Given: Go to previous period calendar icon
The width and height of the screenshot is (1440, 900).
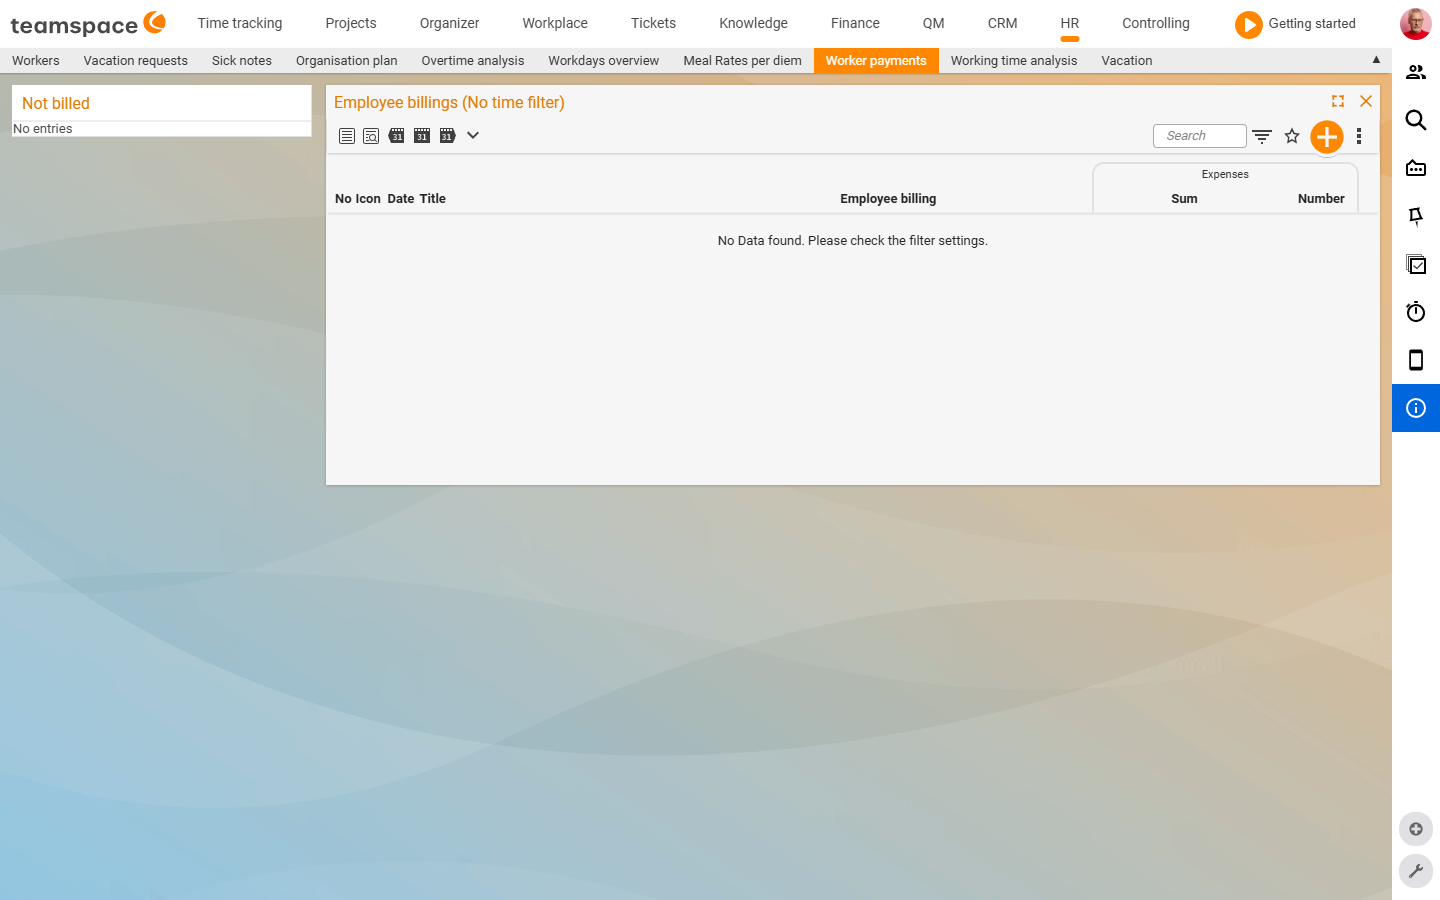Looking at the screenshot, I should pyautogui.click(x=397, y=136).
